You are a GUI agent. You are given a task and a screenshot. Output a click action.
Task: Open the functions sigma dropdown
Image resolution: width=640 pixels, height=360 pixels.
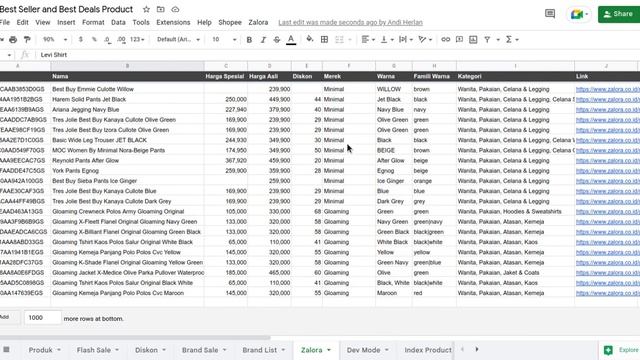point(512,40)
